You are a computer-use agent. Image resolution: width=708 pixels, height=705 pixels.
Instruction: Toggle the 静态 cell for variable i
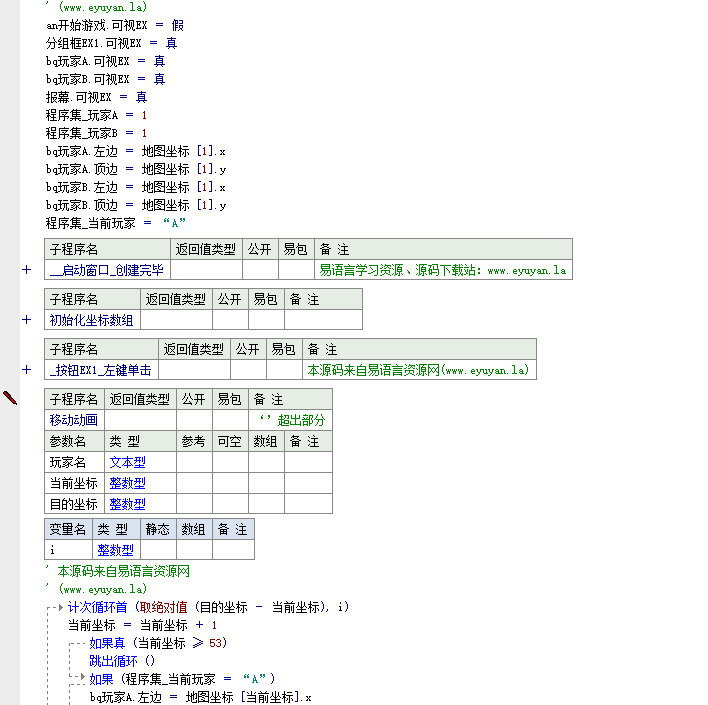[x=158, y=549]
